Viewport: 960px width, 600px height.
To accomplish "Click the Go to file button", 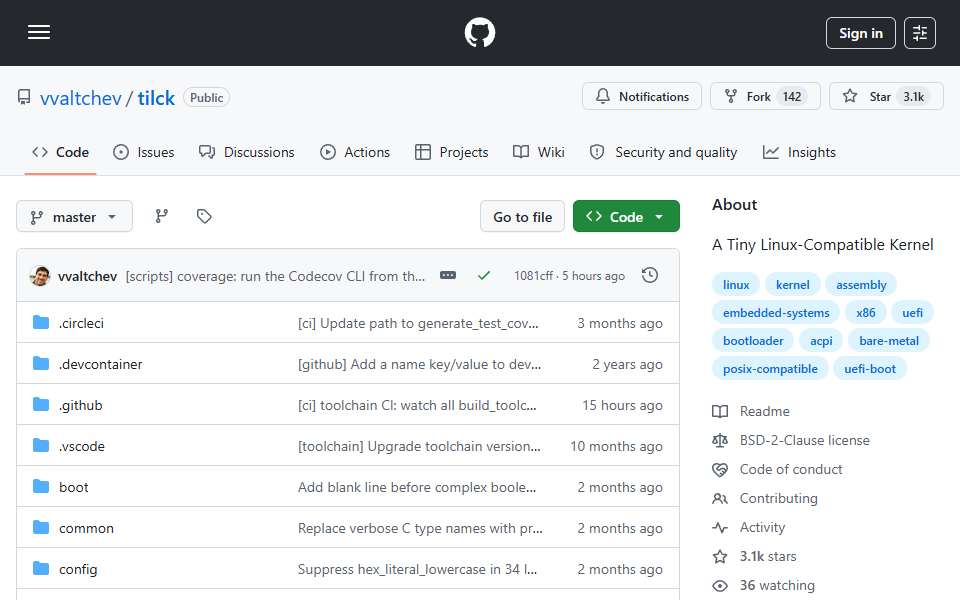I will pos(522,217).
